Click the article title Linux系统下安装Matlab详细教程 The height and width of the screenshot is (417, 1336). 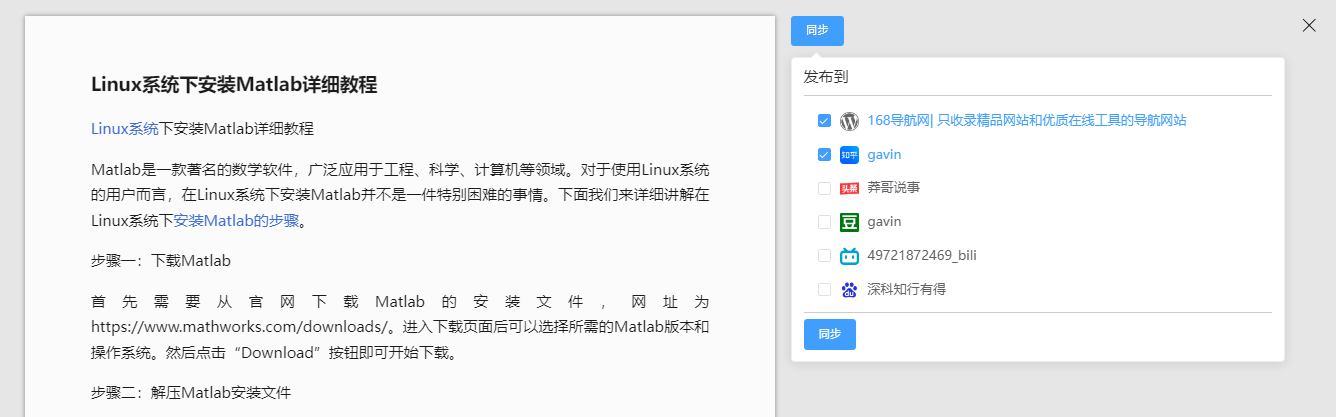pos(234,85)
